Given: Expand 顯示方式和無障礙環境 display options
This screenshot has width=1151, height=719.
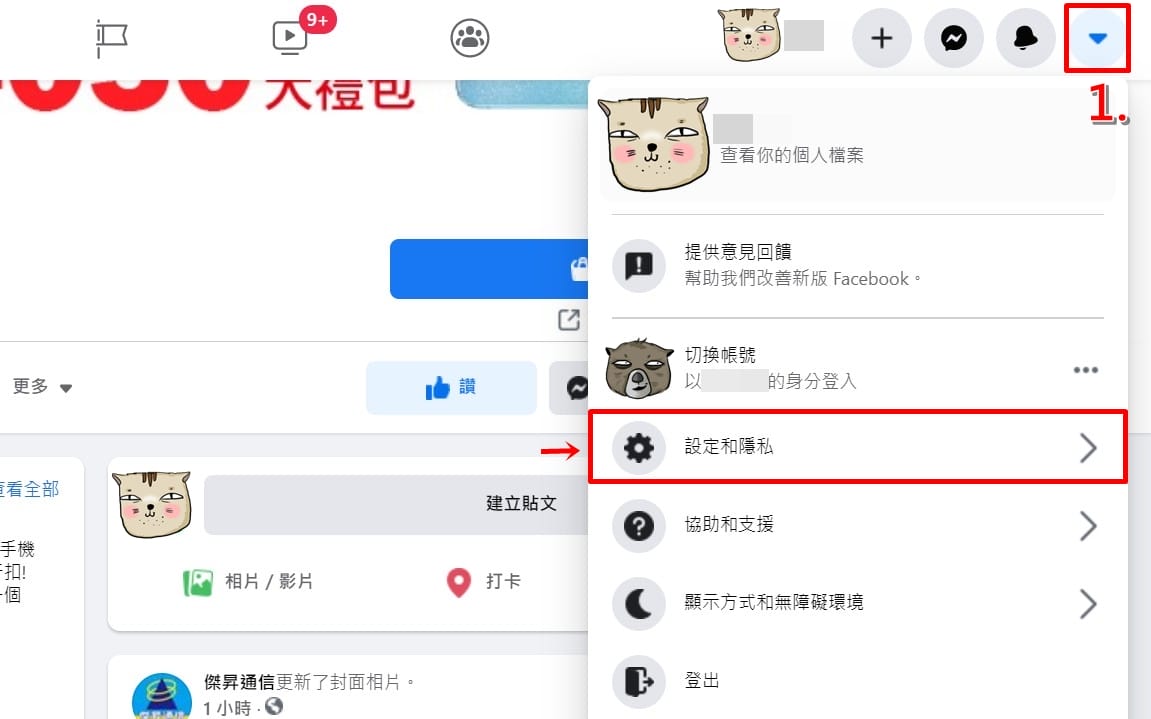Looking at the screenshot, I should tap(857, 604).
